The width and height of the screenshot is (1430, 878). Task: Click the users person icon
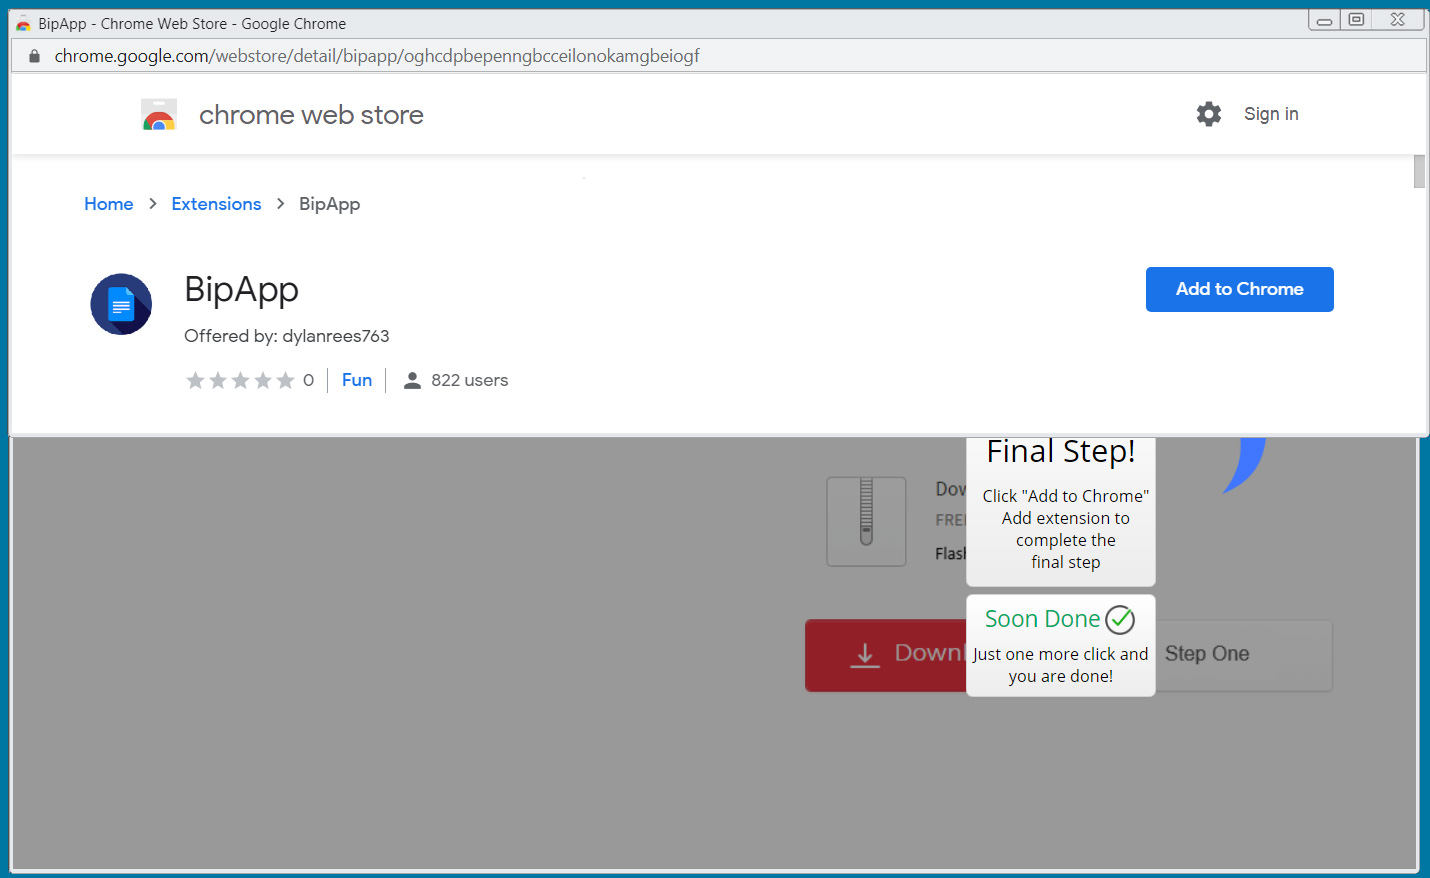click(x=412, y=380)
